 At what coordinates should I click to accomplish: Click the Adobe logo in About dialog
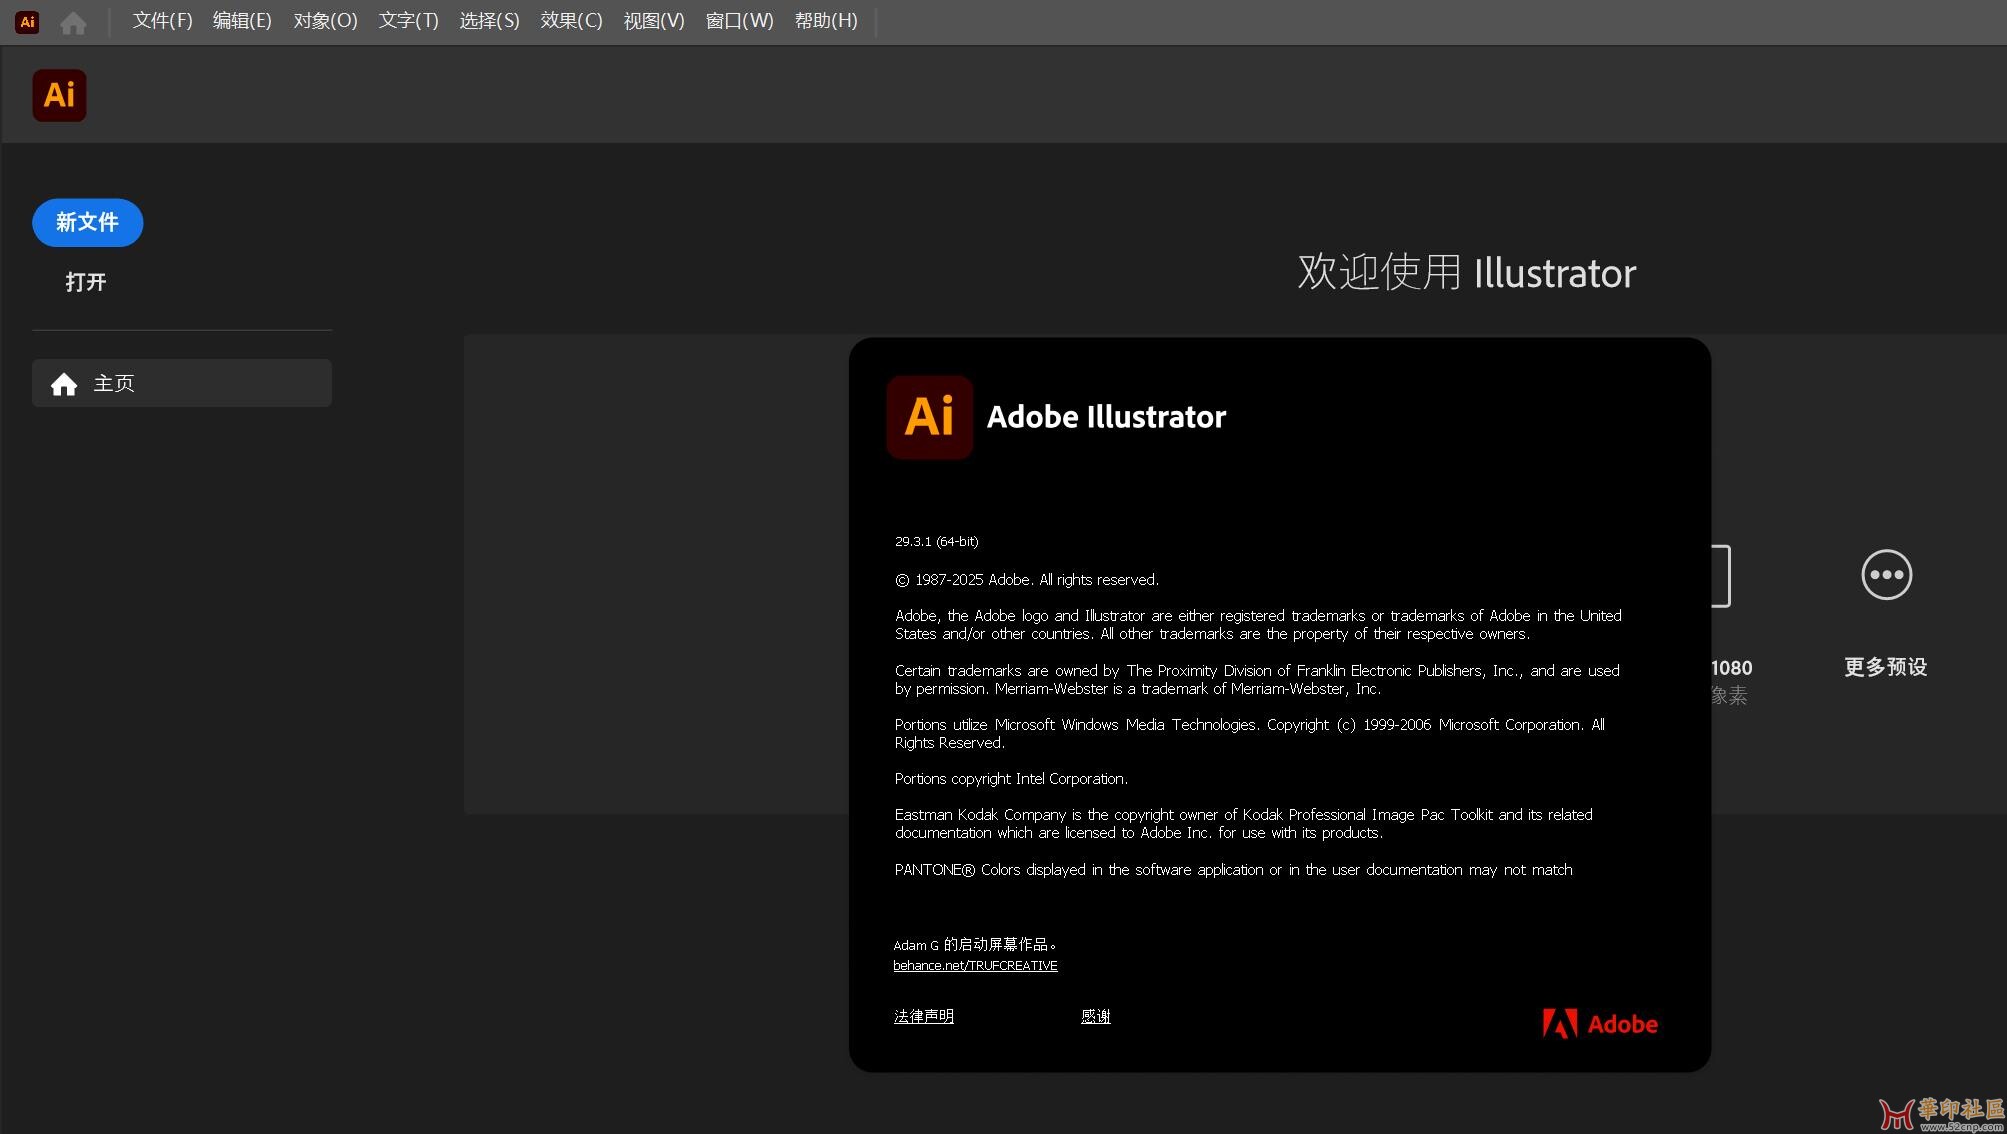[x=1600, y=1024]
